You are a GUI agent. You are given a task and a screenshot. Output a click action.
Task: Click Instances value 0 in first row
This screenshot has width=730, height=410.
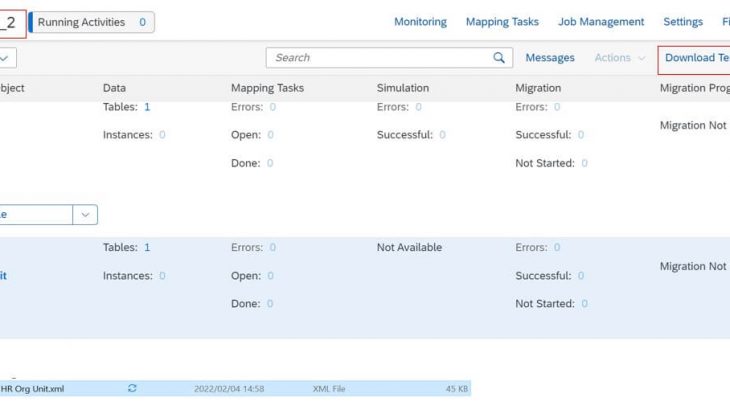point(162,135)
